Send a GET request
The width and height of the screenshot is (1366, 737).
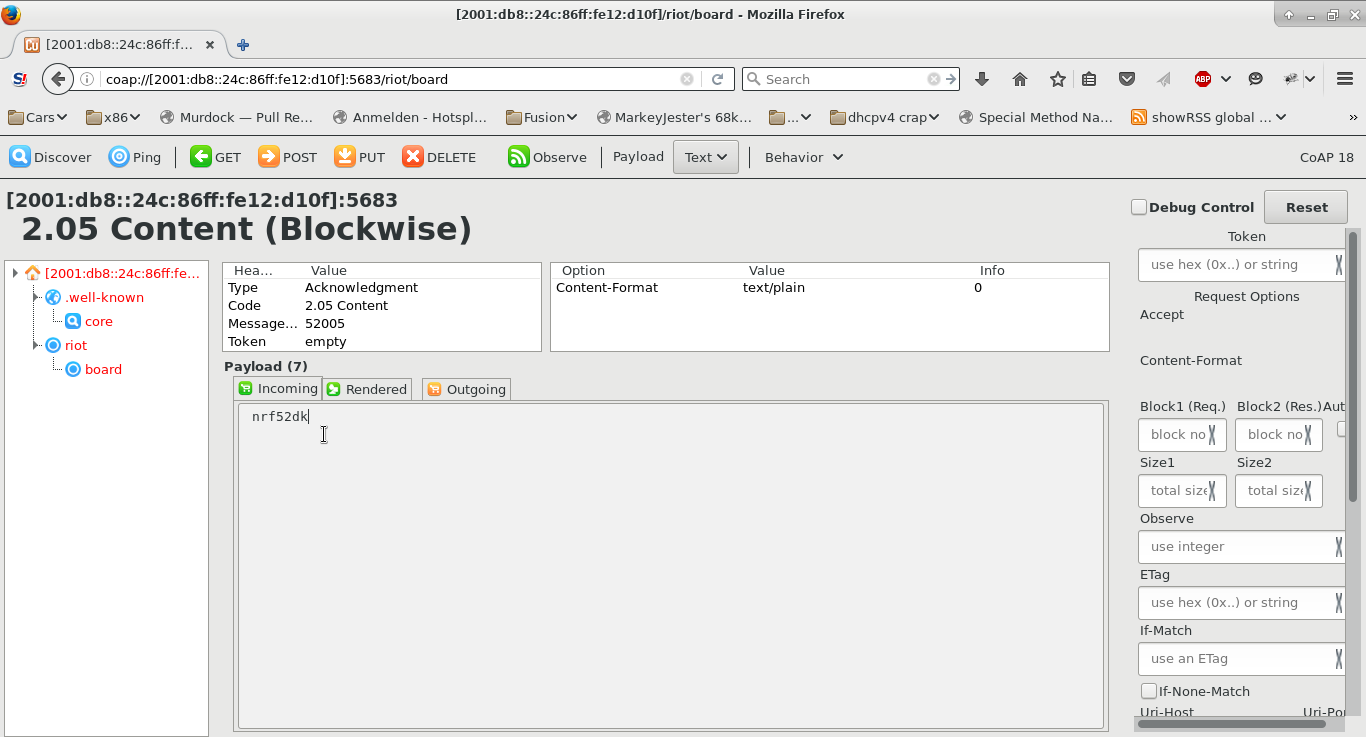[x=215, y=157]
